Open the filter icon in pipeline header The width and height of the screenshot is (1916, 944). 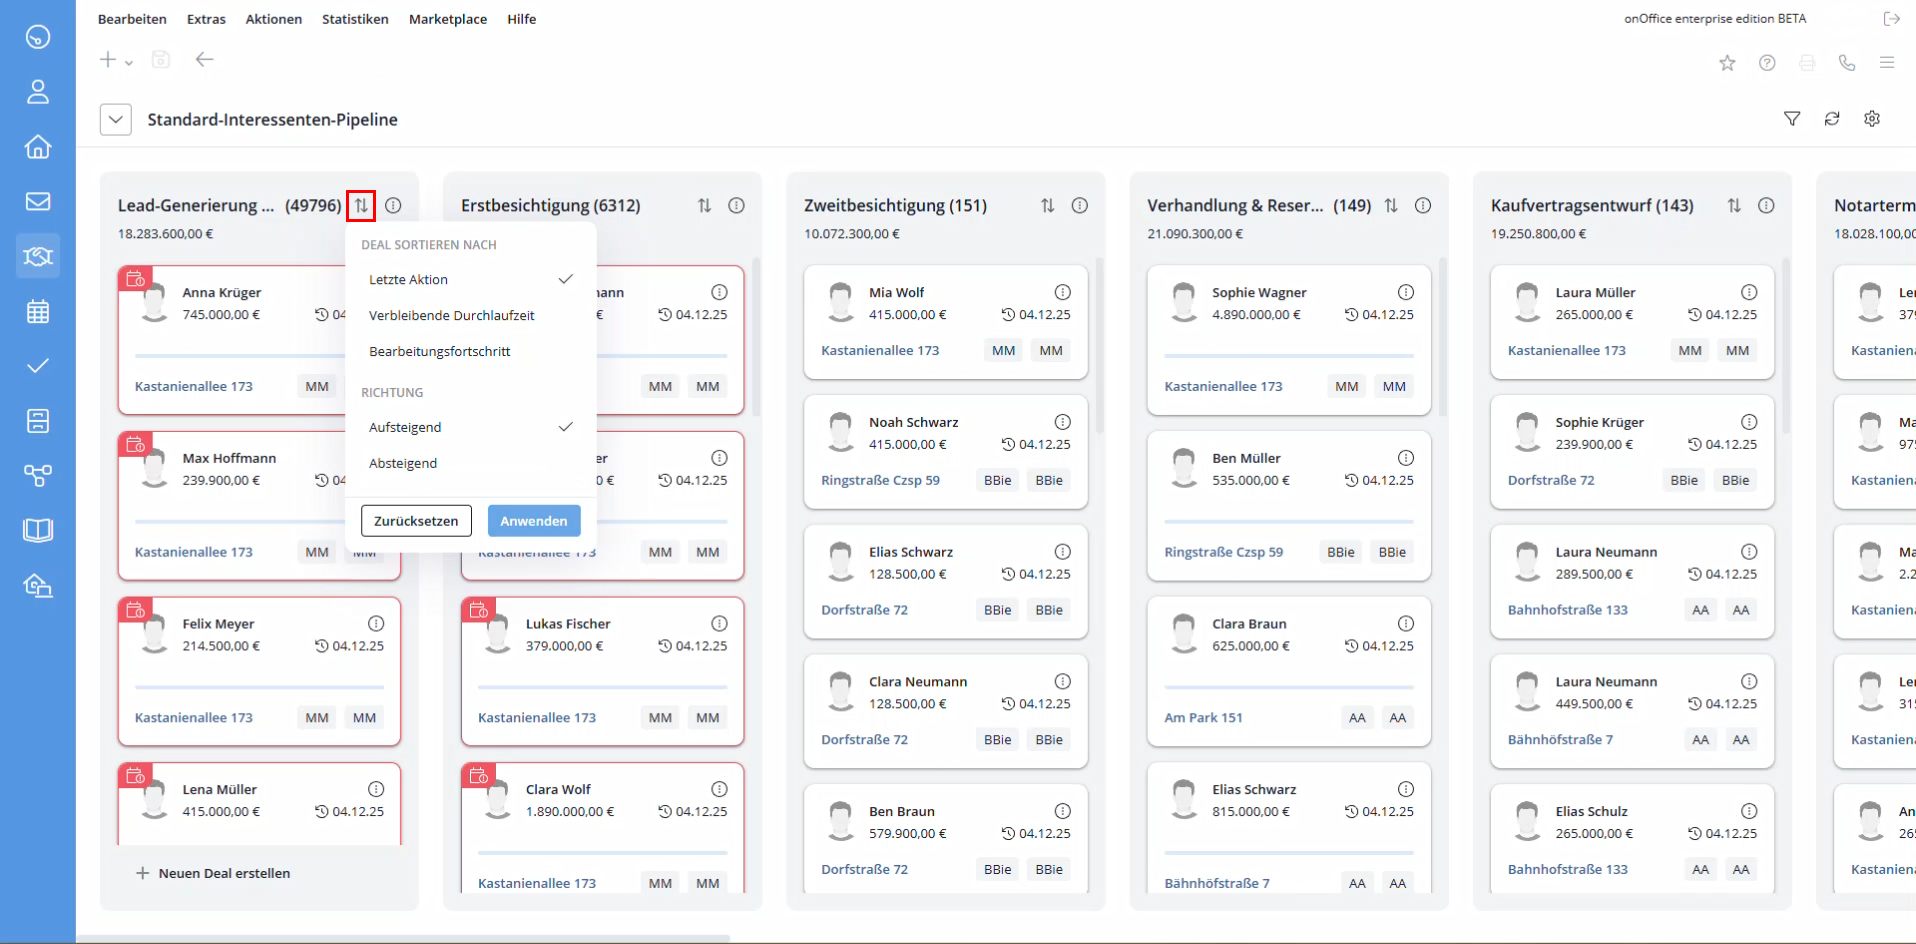coord(1791,119)
